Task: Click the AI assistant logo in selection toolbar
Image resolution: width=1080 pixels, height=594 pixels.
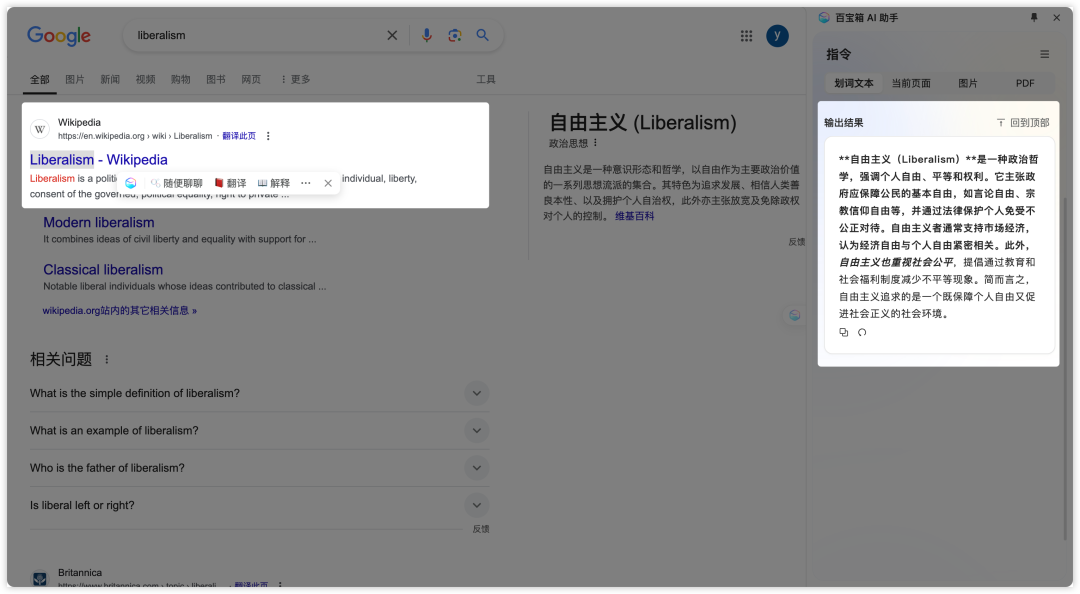Action: coord(131,183)
